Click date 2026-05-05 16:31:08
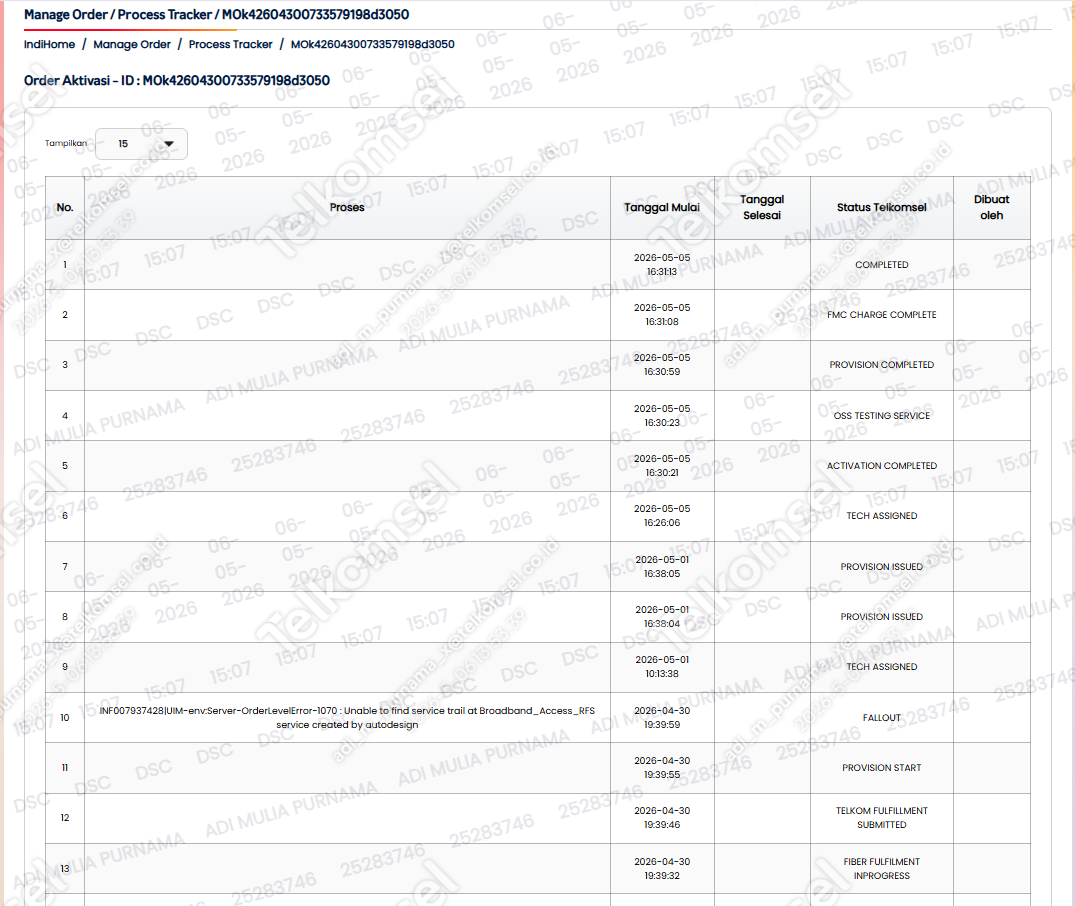 pyautogui.click(x=662, y=315)
